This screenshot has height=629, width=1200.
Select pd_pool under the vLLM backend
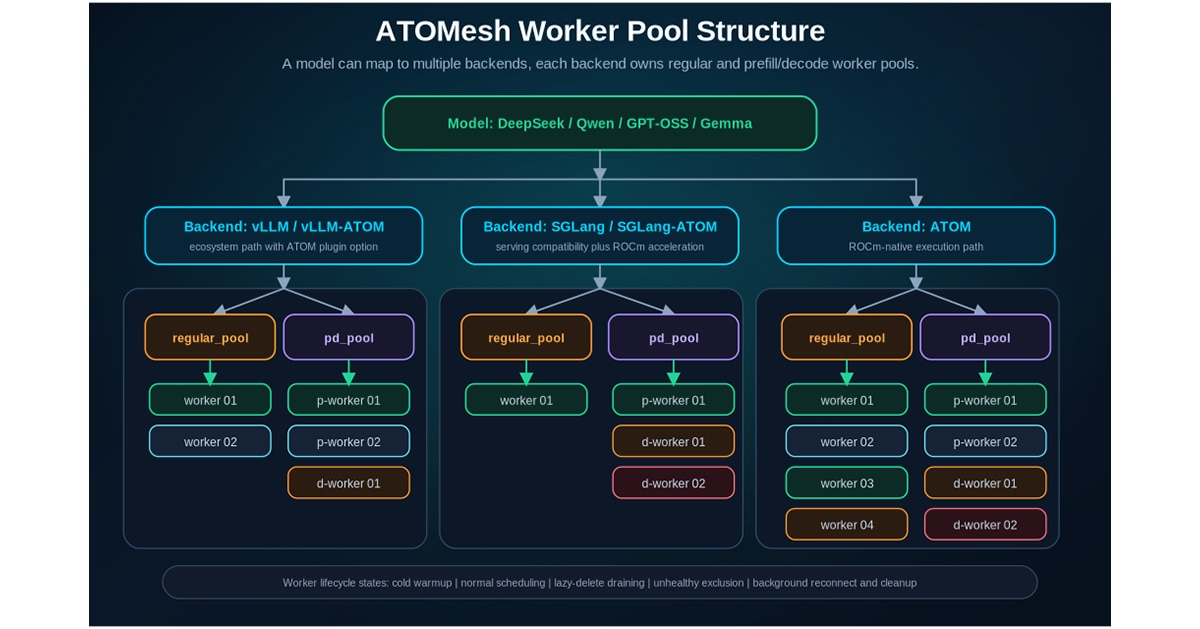tap(349, 337)
